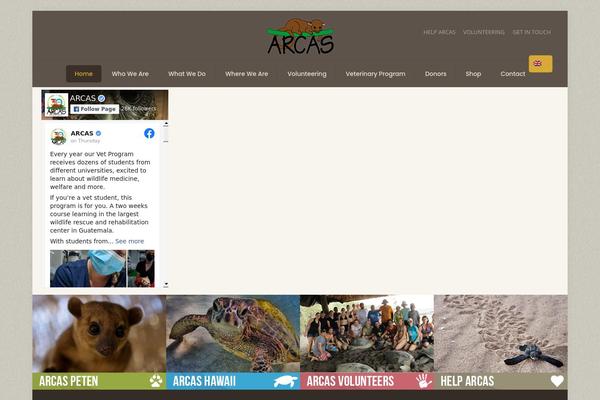Click the HELP ARCAS tan label
Image resolution: width=600 pixels, height=400 pixels.
pyautogui.click(x=501, y=381)
